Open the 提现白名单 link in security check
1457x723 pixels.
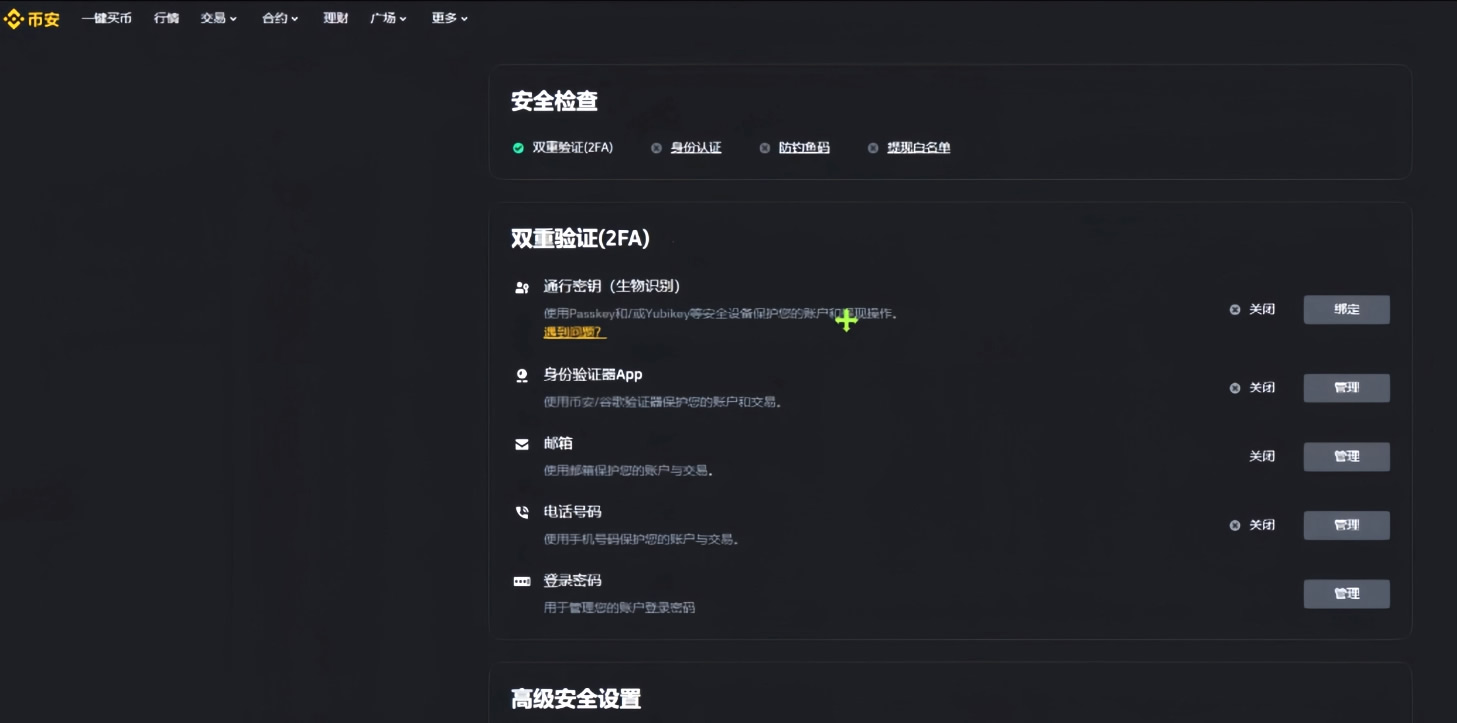tap(918, 147)
